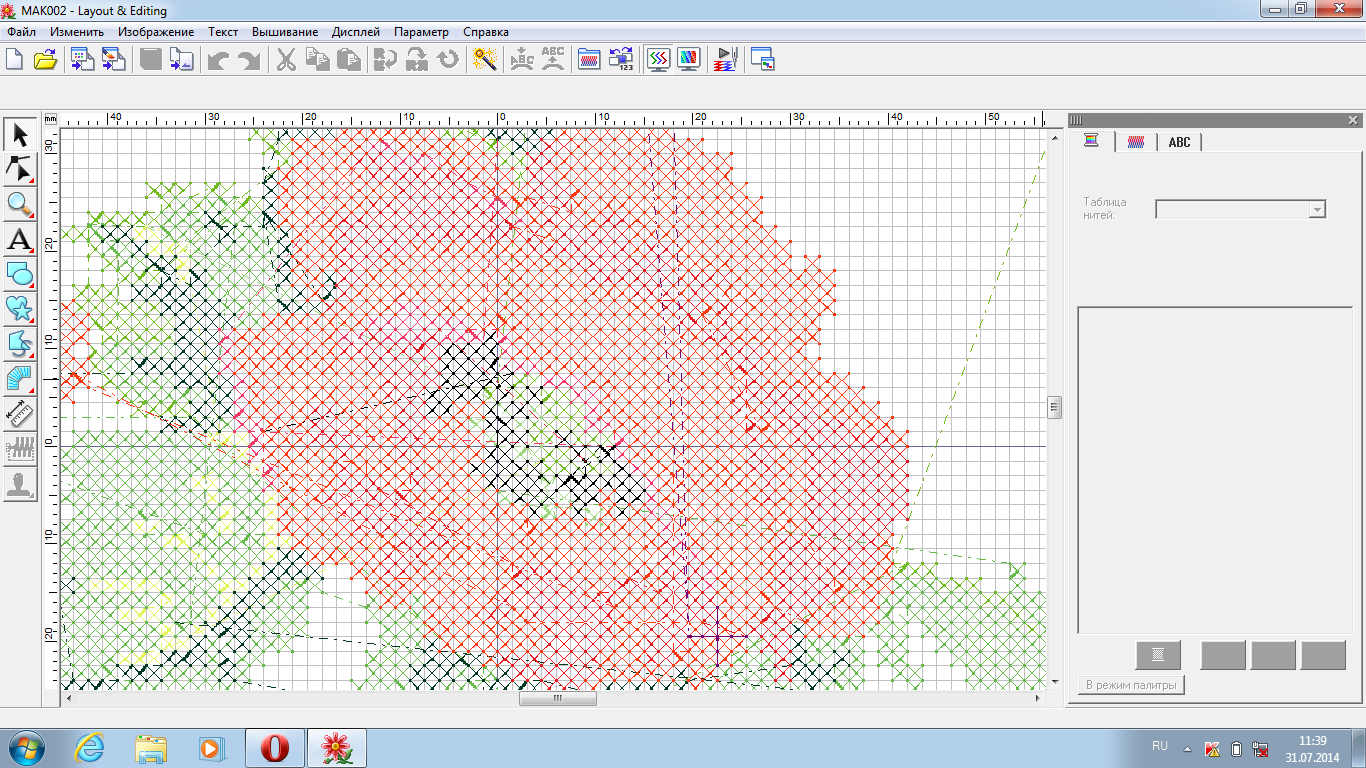Create new design with blank page icon
Viewport: 1366px width, 768px height.
point(14,60)
